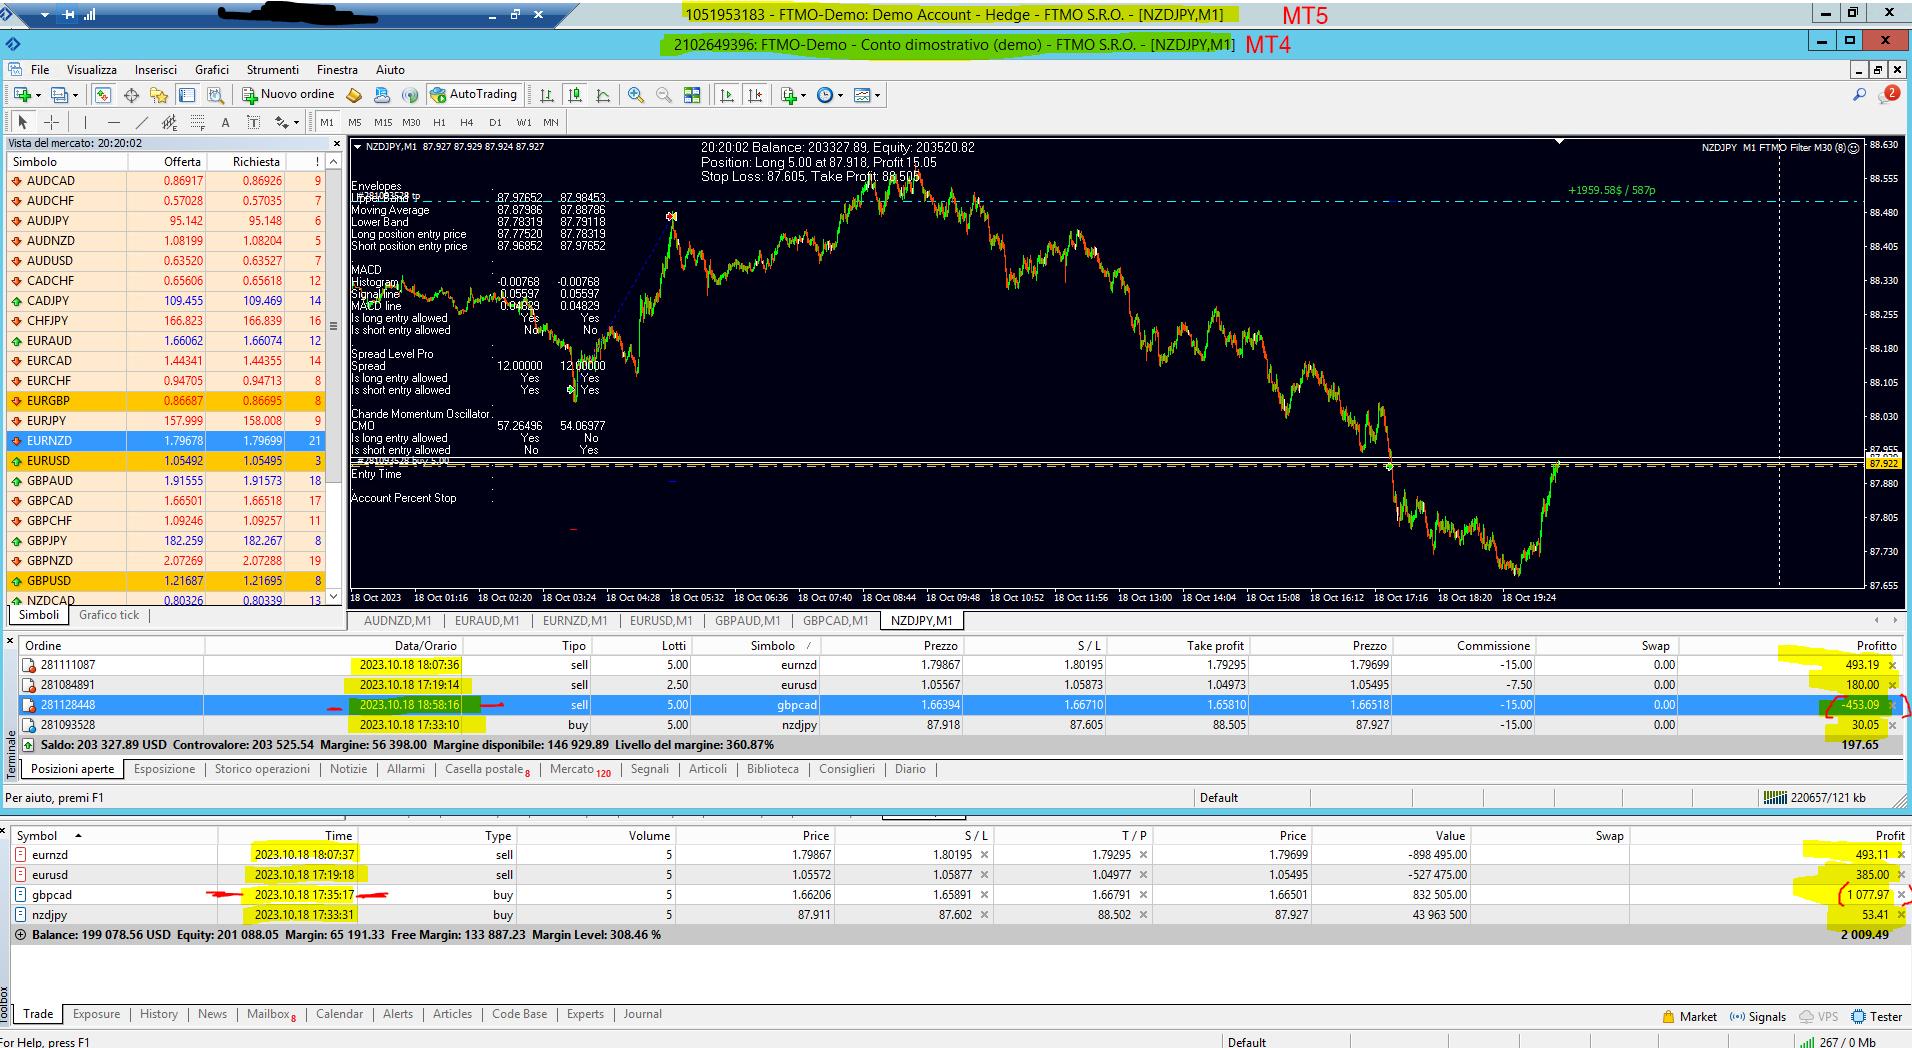
Task: Close the MT5 gbpcad position
Action: (1901, 895)
